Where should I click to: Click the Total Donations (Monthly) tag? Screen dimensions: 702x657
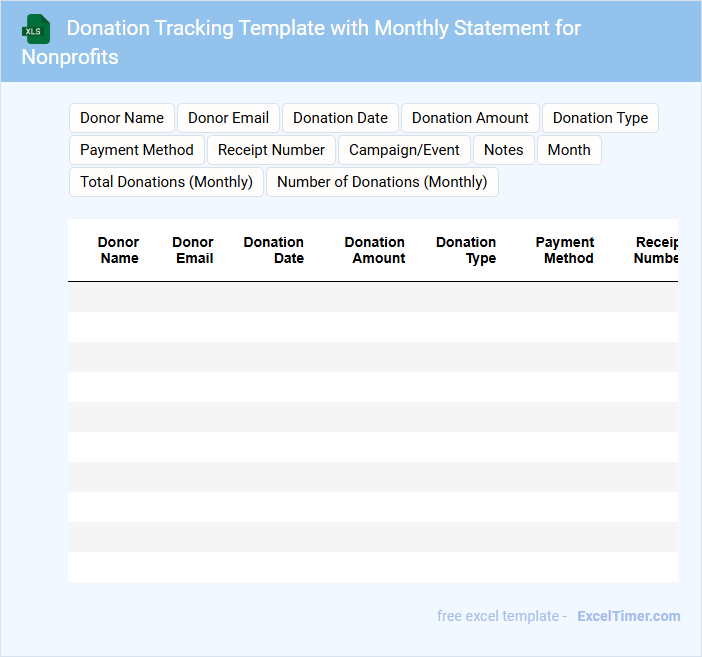point(166,182)
